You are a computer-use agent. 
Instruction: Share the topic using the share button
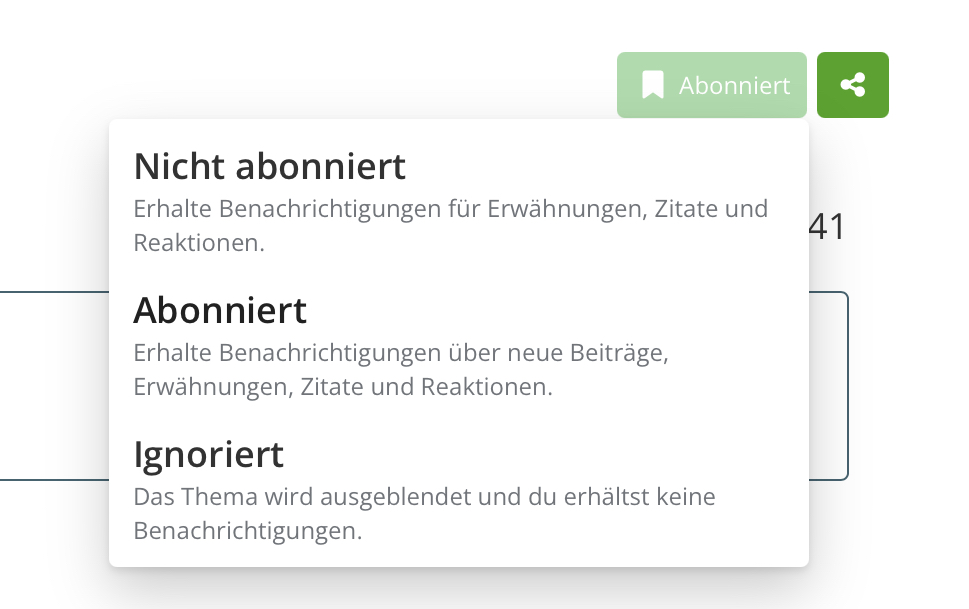[852, 85]
